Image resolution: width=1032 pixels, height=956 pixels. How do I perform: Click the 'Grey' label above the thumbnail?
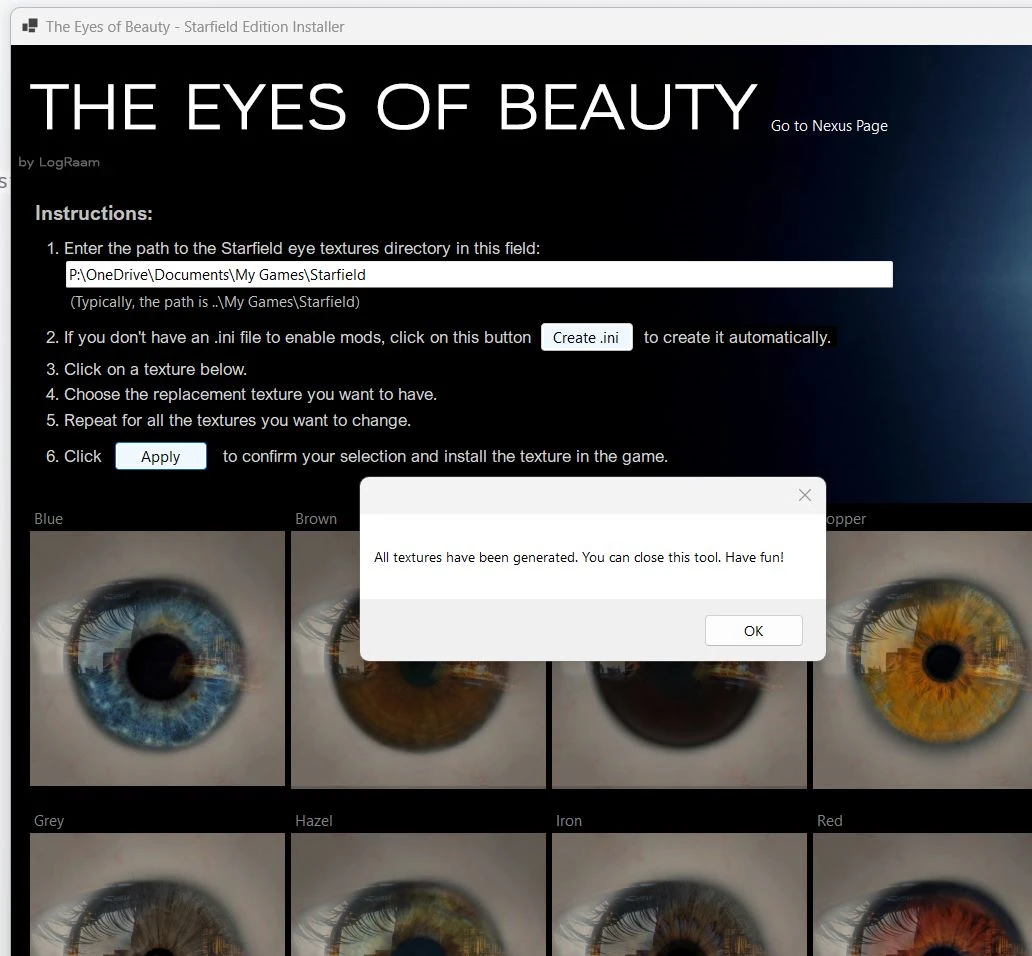[x=49, y=820]
